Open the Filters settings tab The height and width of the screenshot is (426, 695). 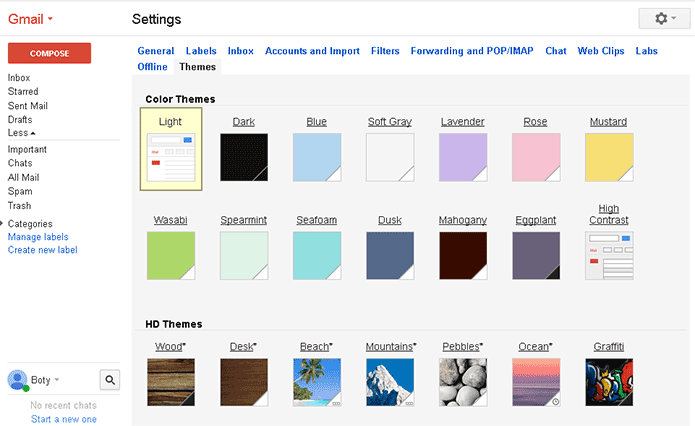[385, 51]
